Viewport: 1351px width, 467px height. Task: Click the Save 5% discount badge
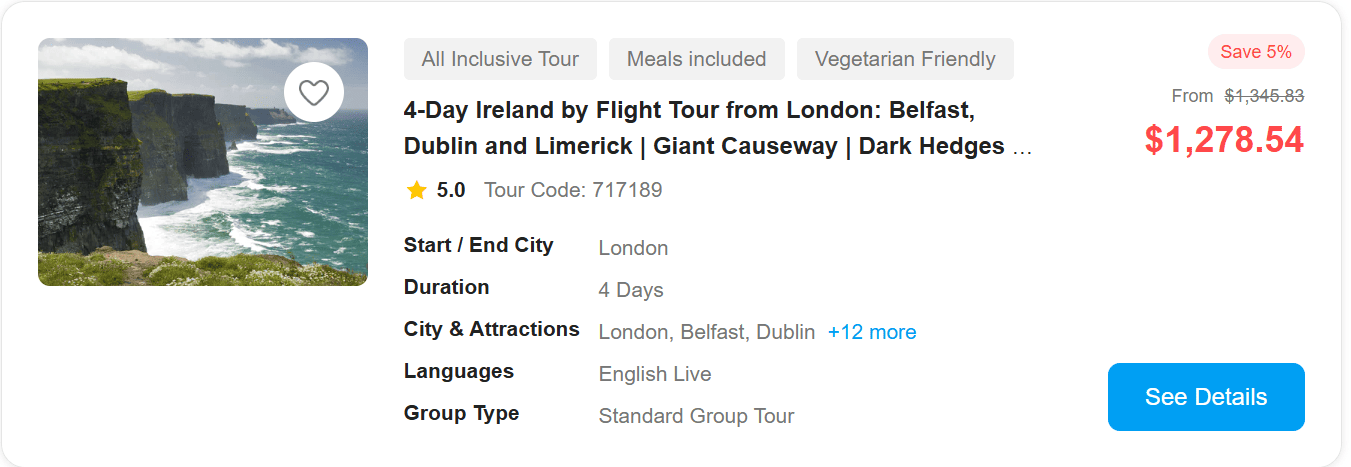click(x=1256, y=52)
